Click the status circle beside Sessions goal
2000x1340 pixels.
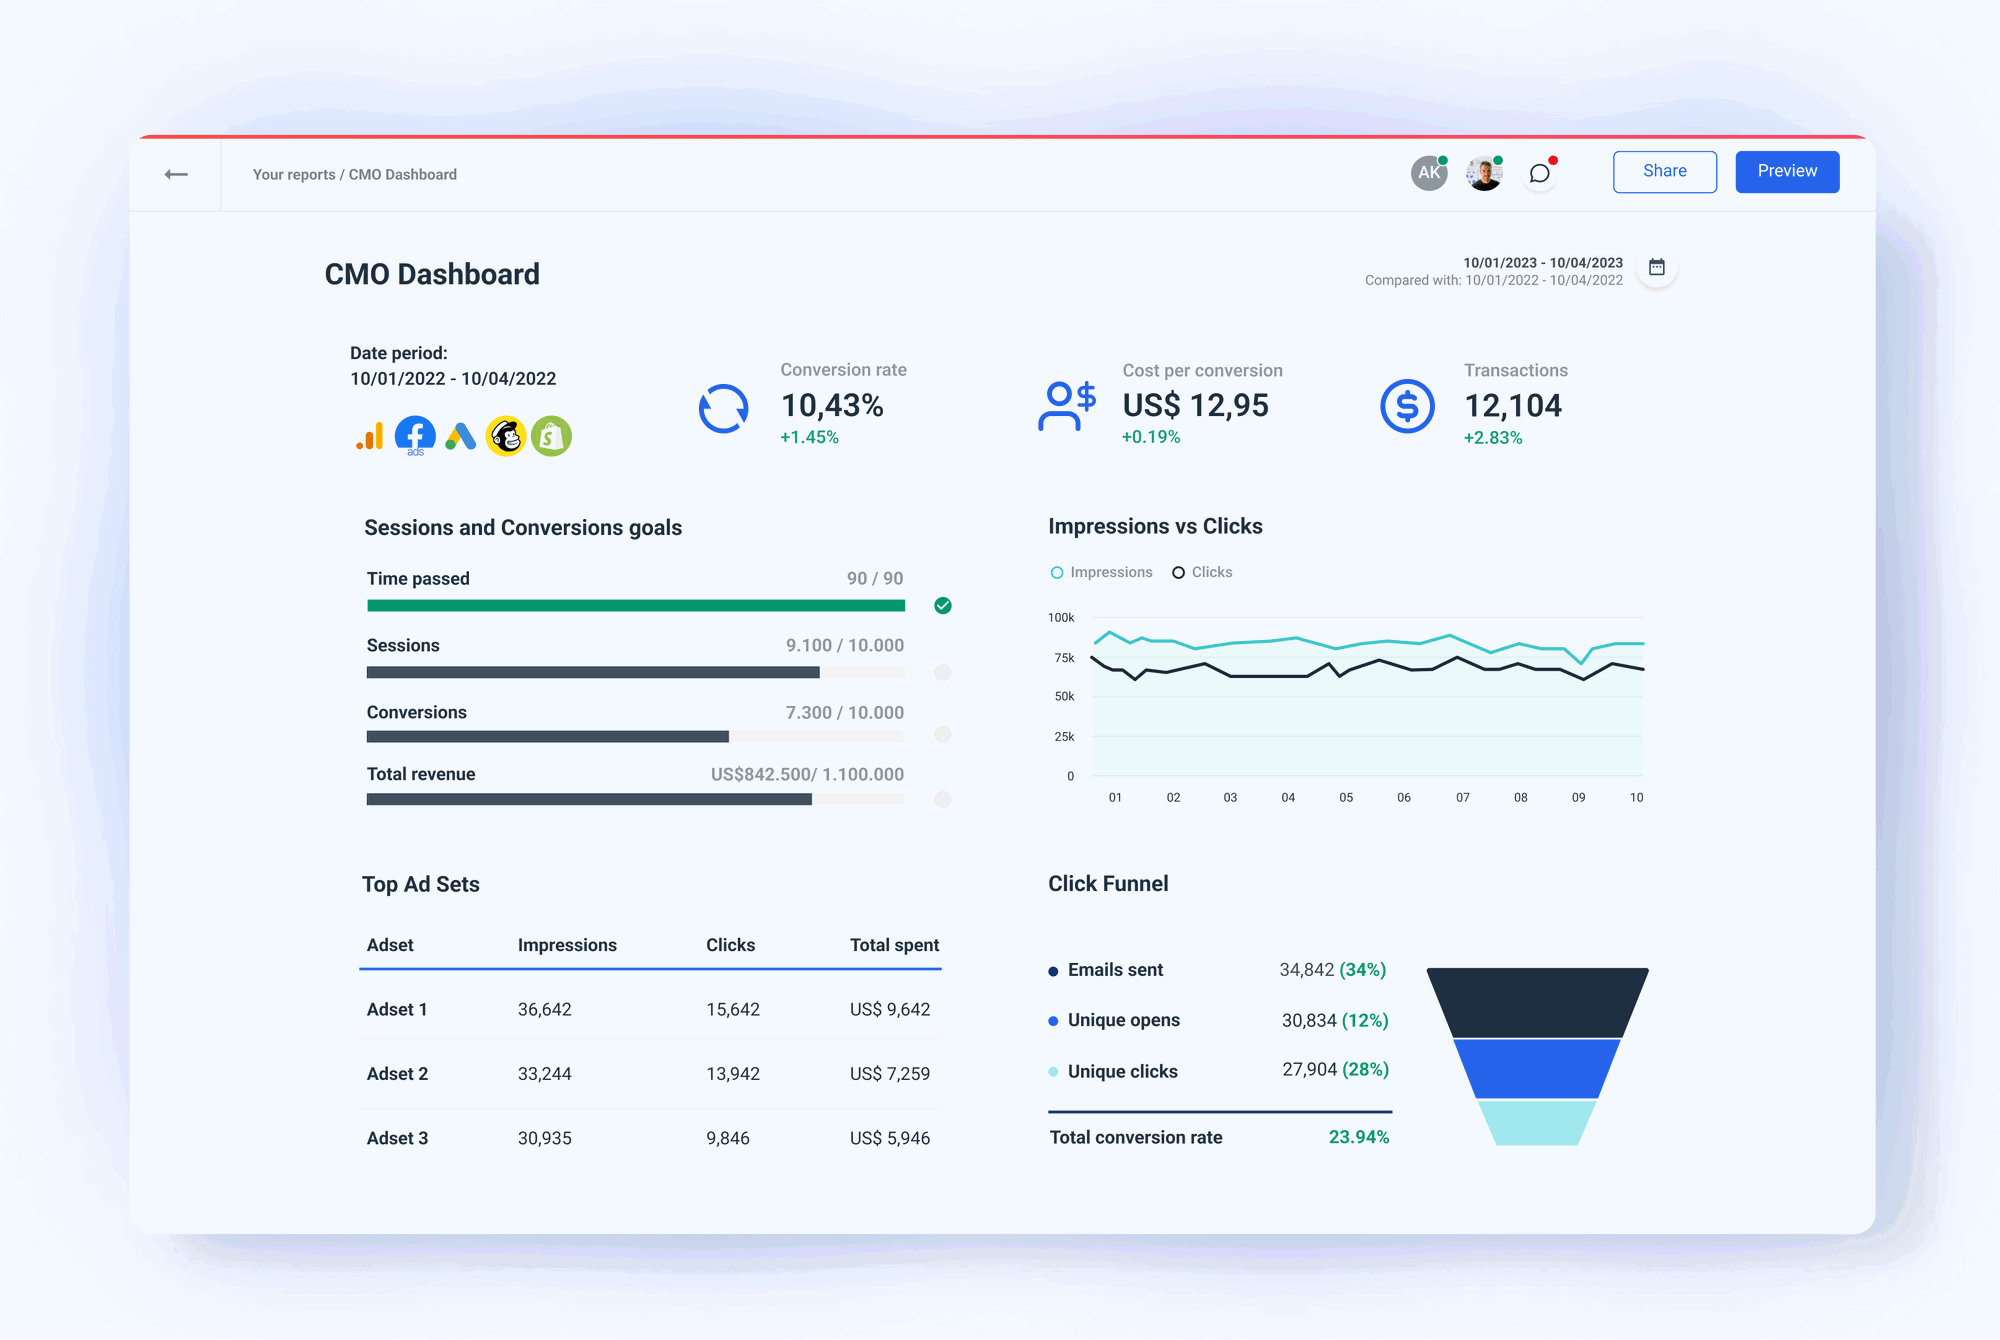tap(941, 673)
